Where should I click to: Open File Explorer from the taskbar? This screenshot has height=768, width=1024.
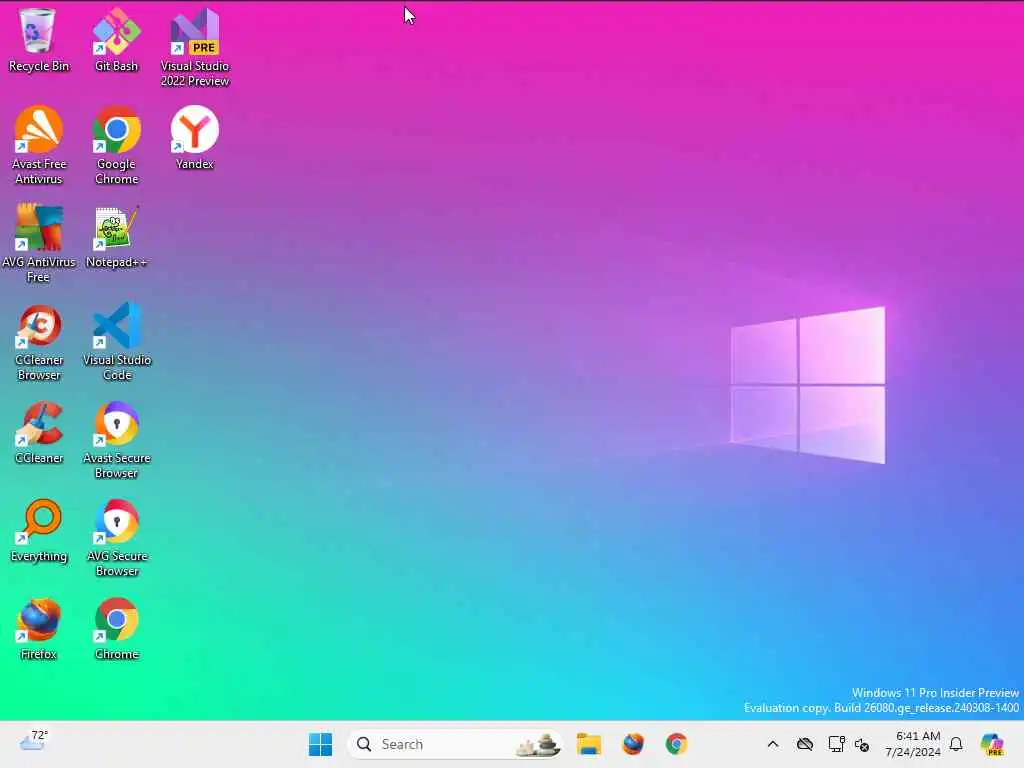pyautogui.click(x=588, y=744)
